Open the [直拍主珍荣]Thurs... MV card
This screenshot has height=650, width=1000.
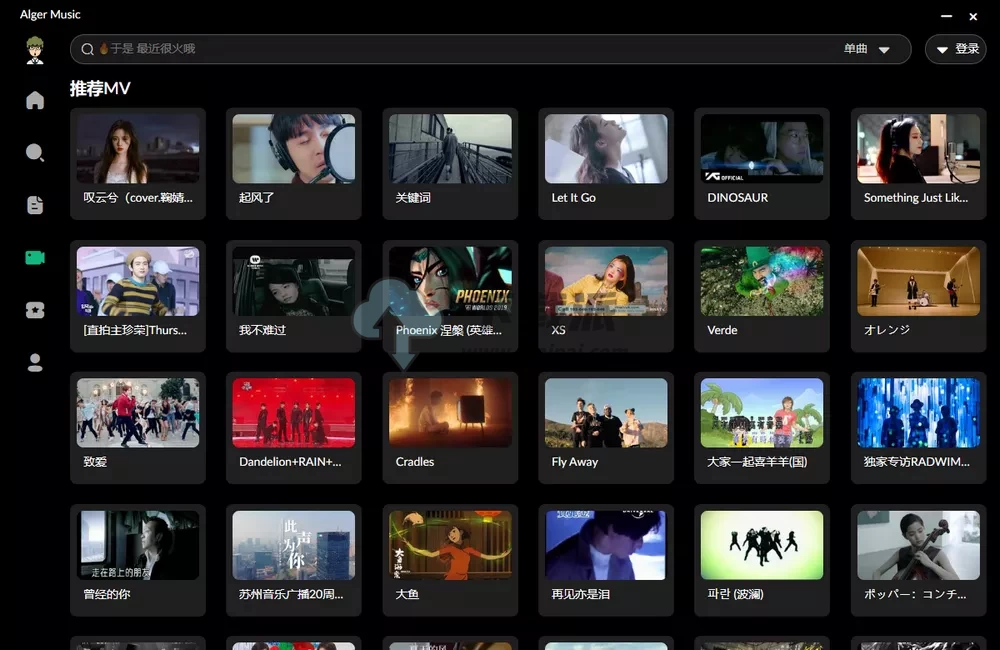point(138,296)
